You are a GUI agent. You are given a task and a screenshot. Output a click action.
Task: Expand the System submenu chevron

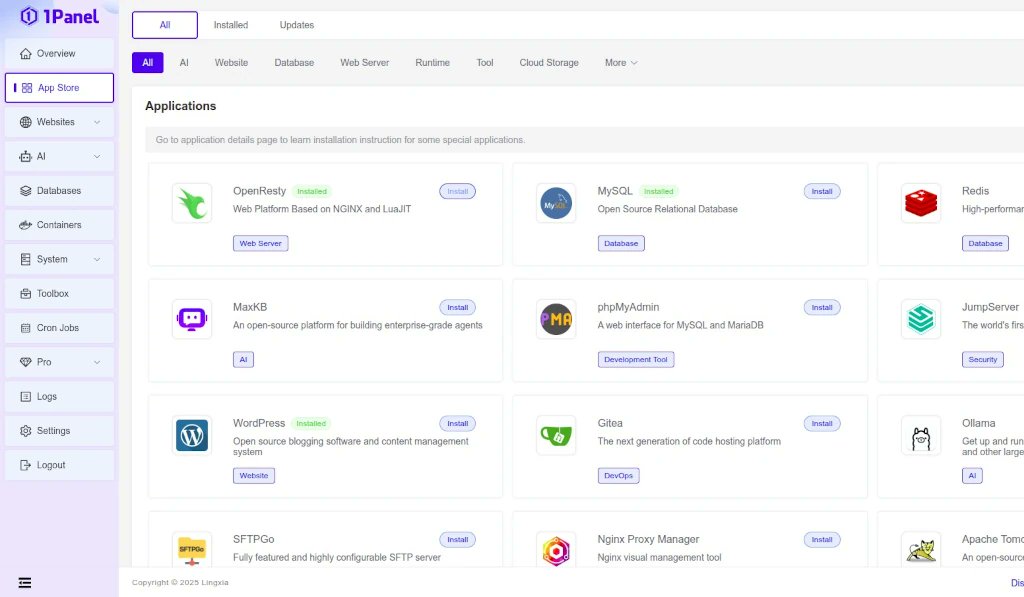(x=97, y=259)
